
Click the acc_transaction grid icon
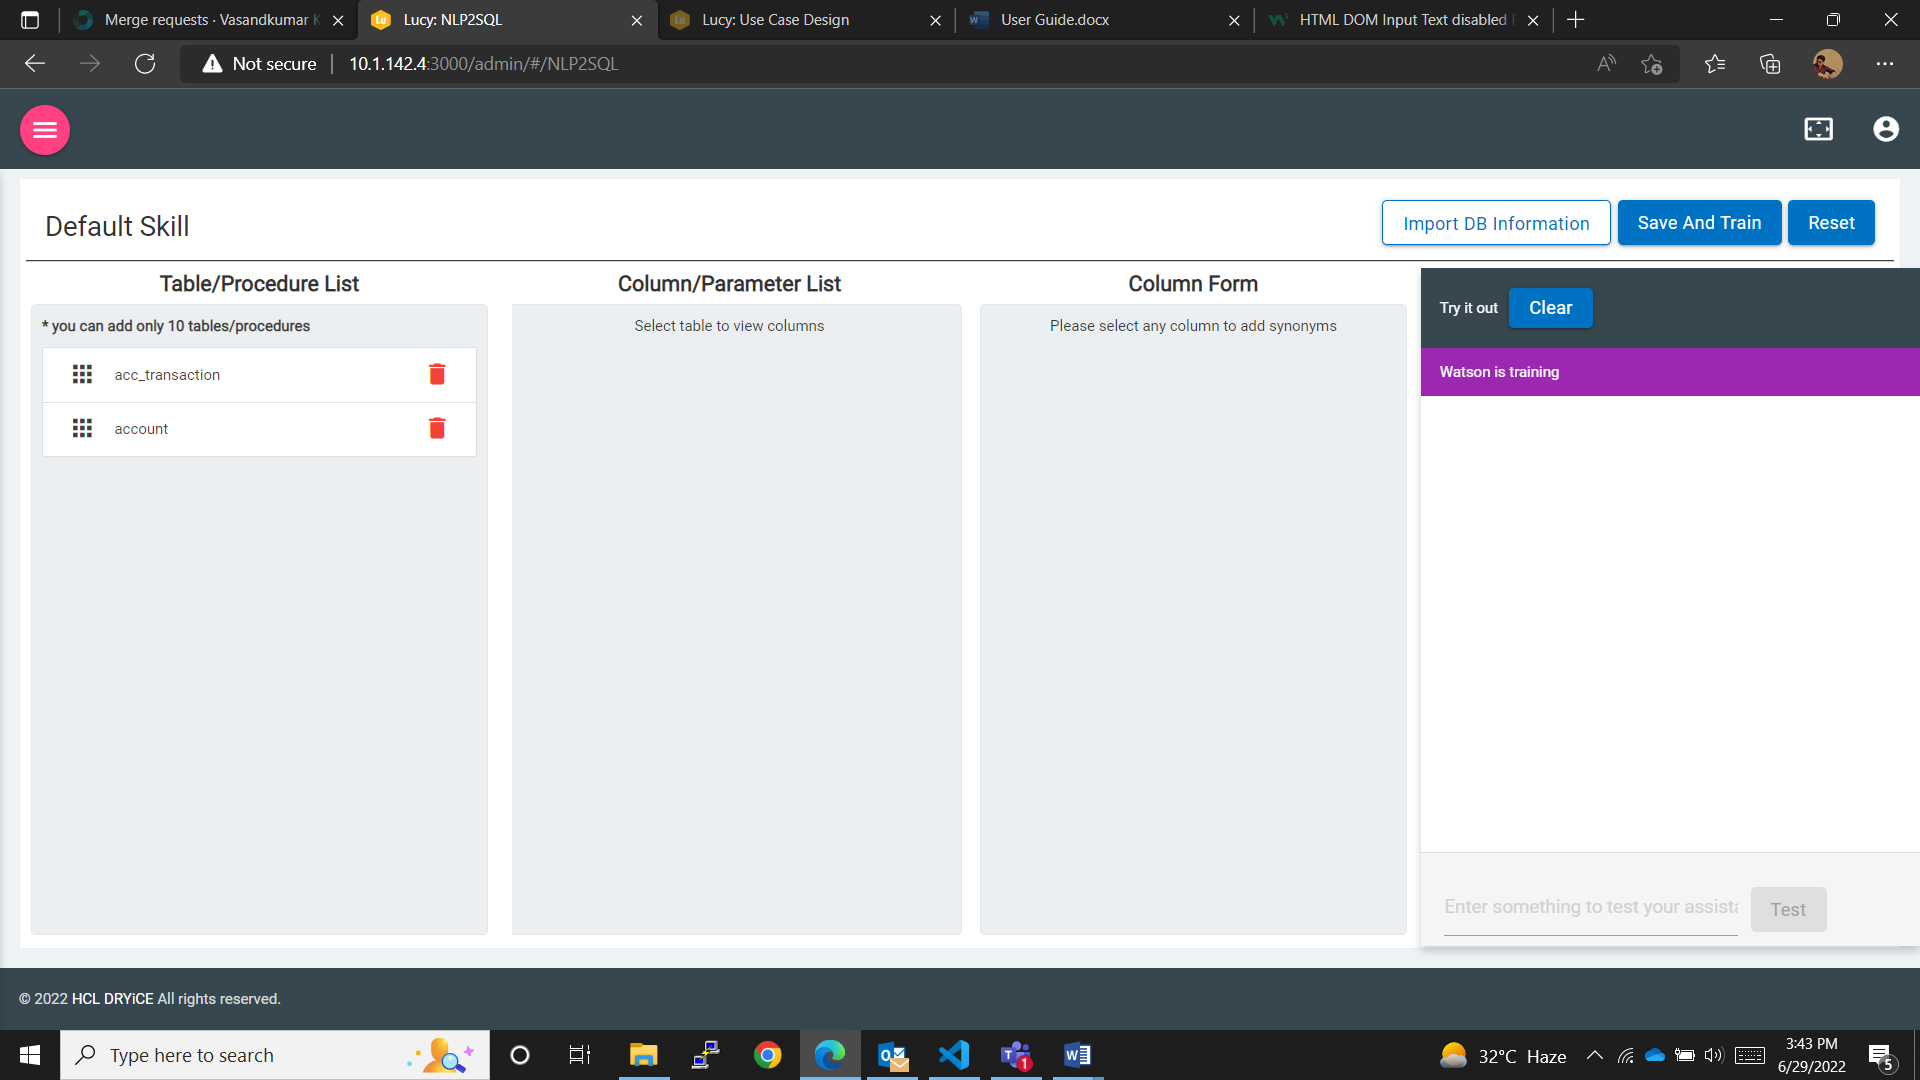click(82, 374)
